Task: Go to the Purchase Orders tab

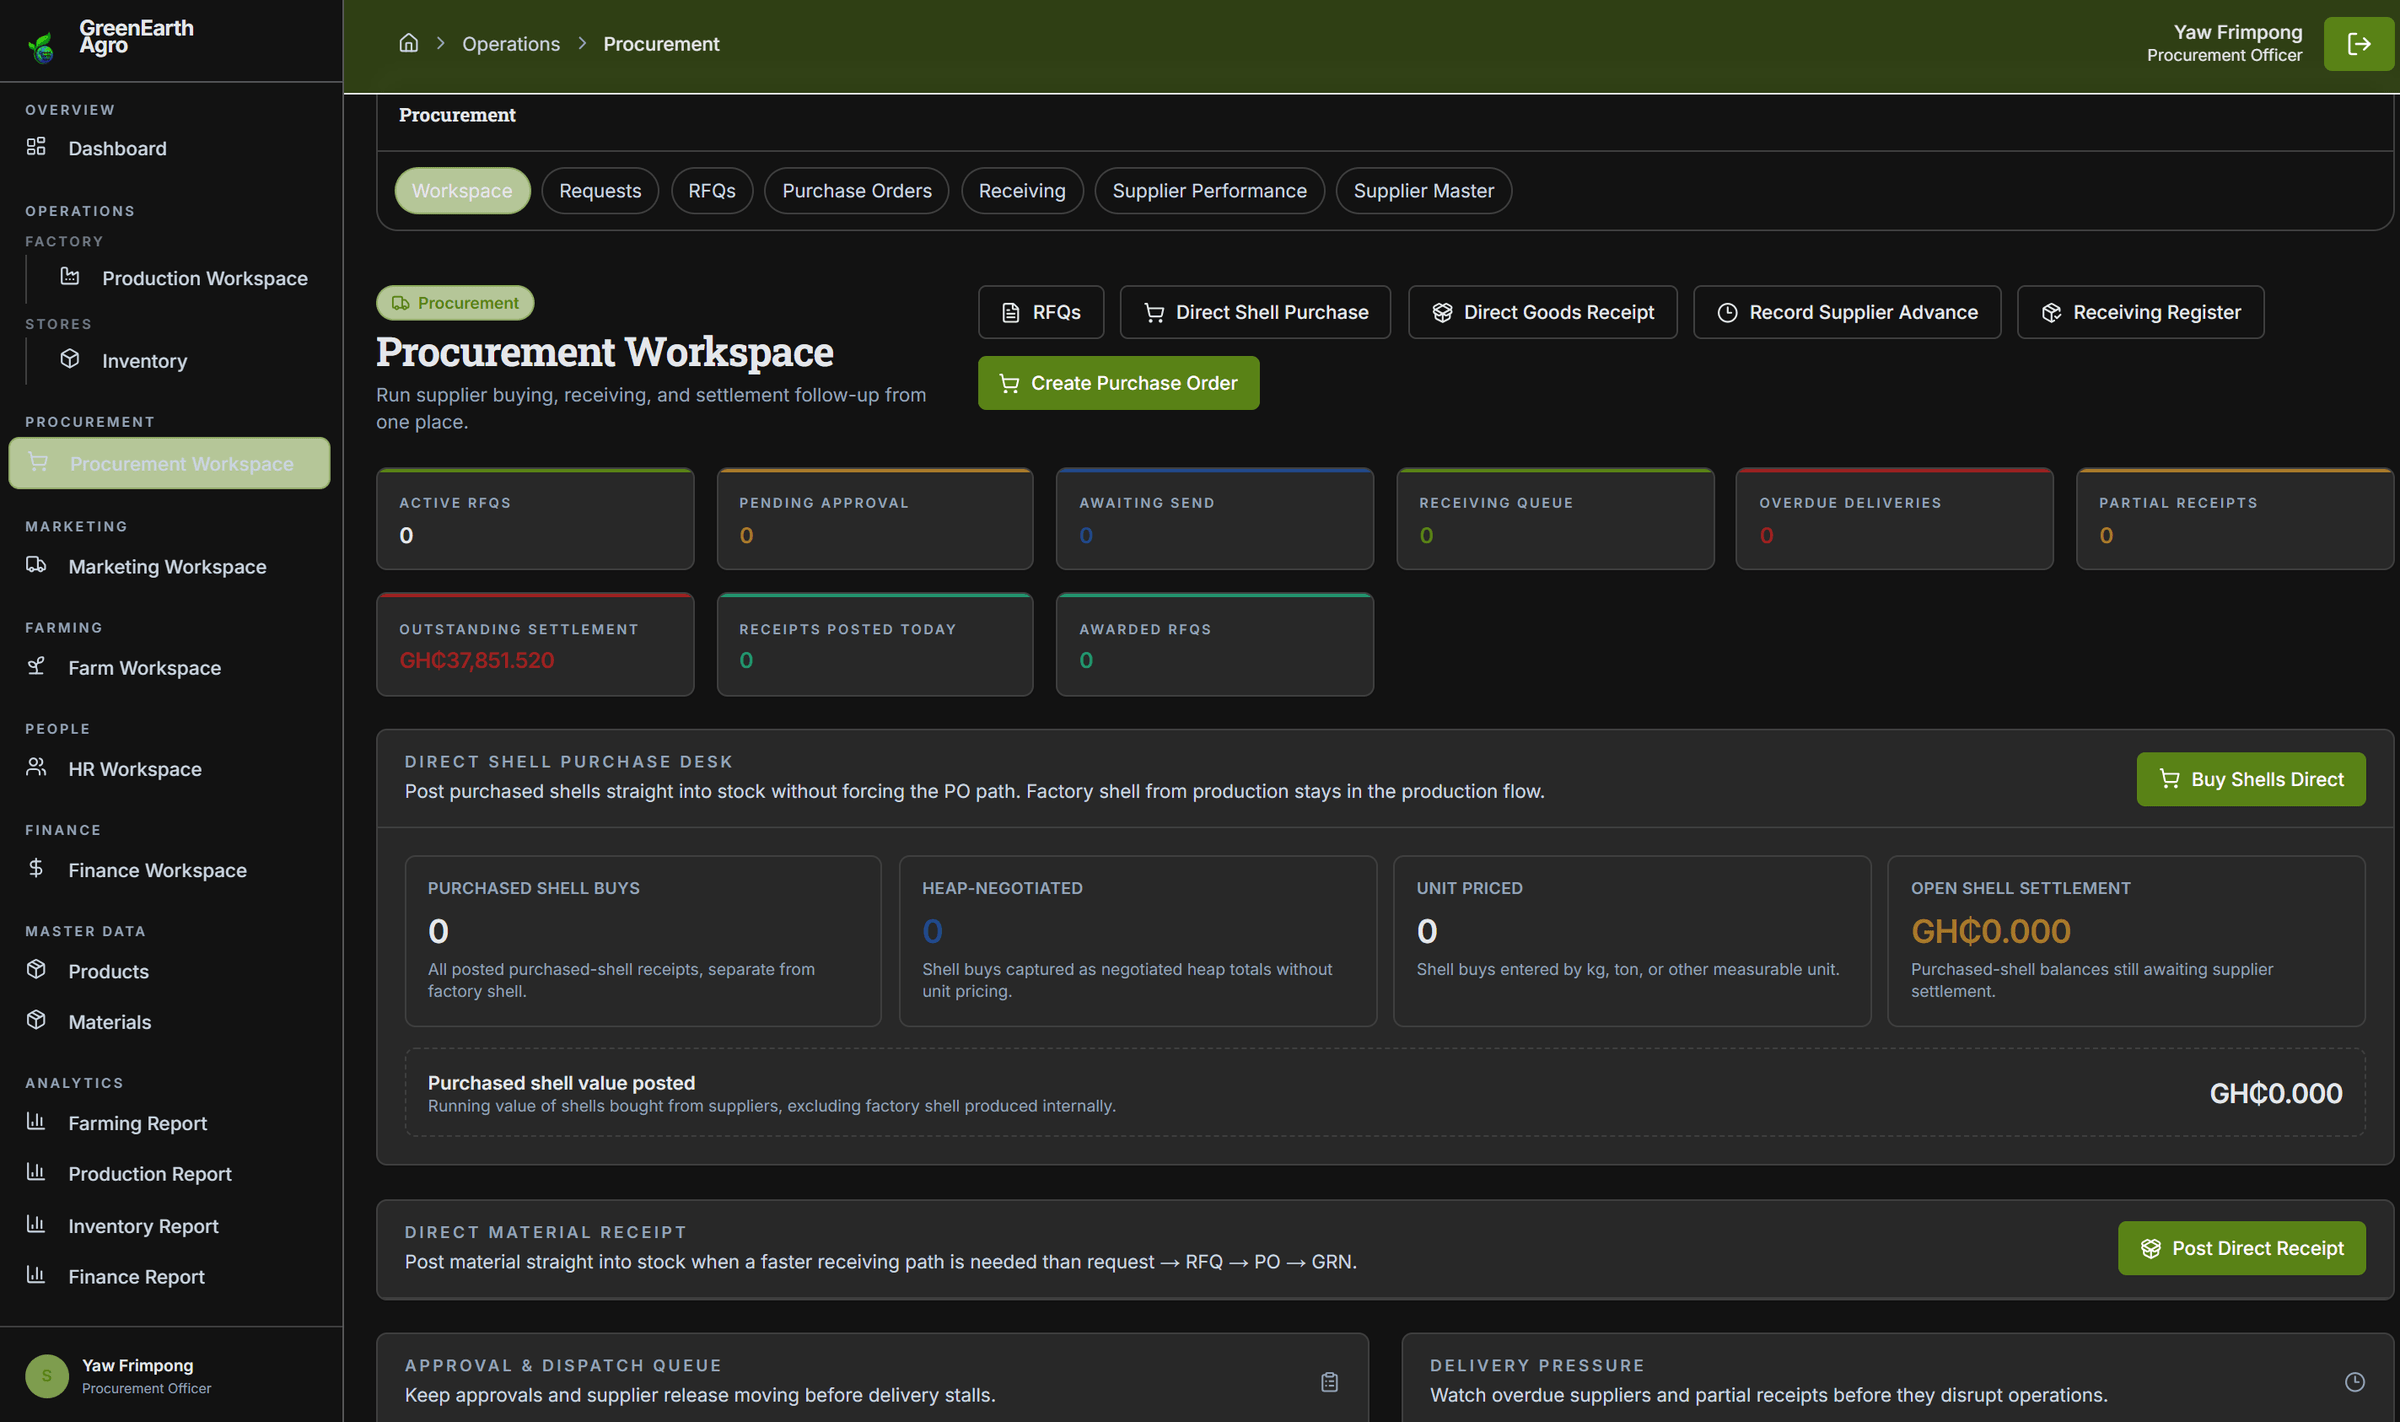Action: 857,190
